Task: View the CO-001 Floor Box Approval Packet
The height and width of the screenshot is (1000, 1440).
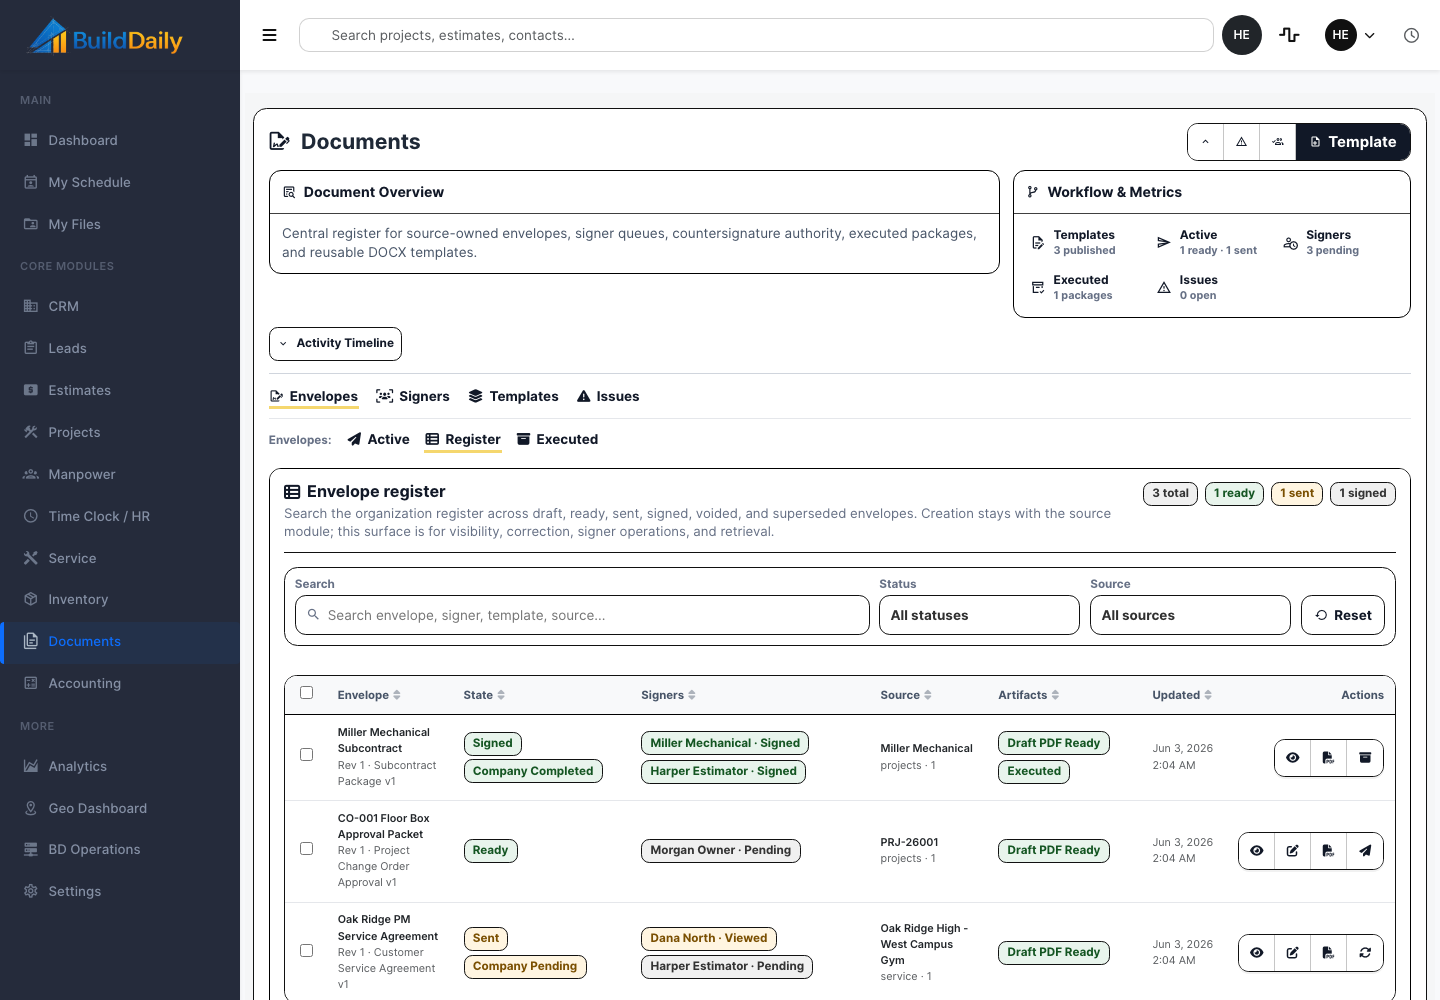Action: [1257, 851]
